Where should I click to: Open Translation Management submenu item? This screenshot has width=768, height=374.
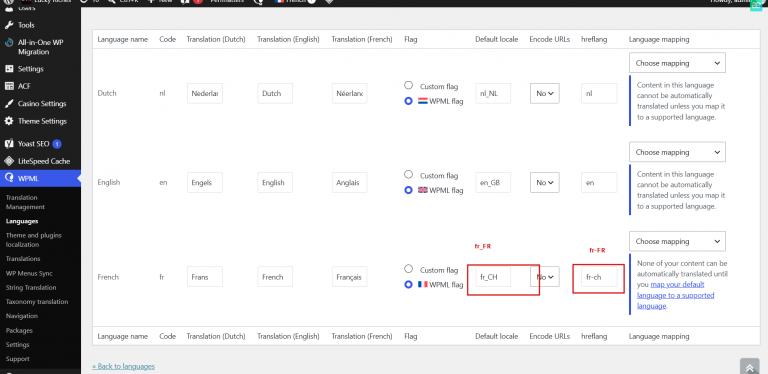(x=25, y=202)
